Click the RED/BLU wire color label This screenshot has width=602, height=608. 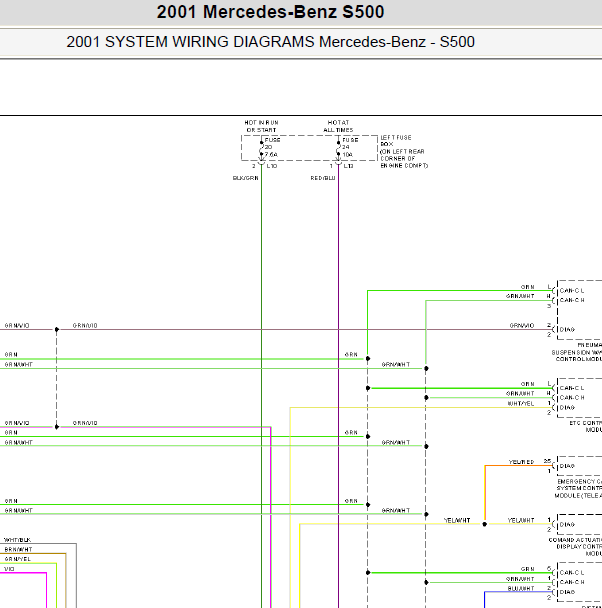pos(323,178)
